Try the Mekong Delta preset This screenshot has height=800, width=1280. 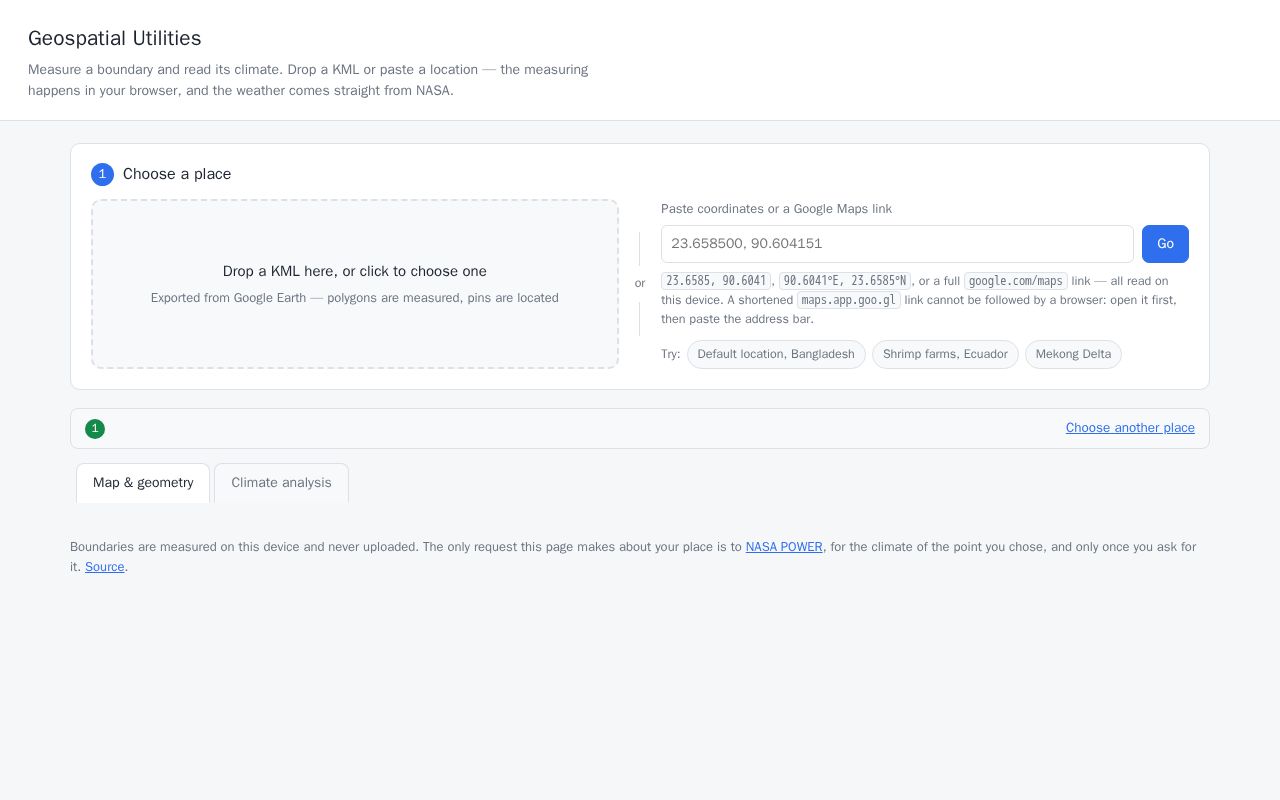[x=1073, y=354]
